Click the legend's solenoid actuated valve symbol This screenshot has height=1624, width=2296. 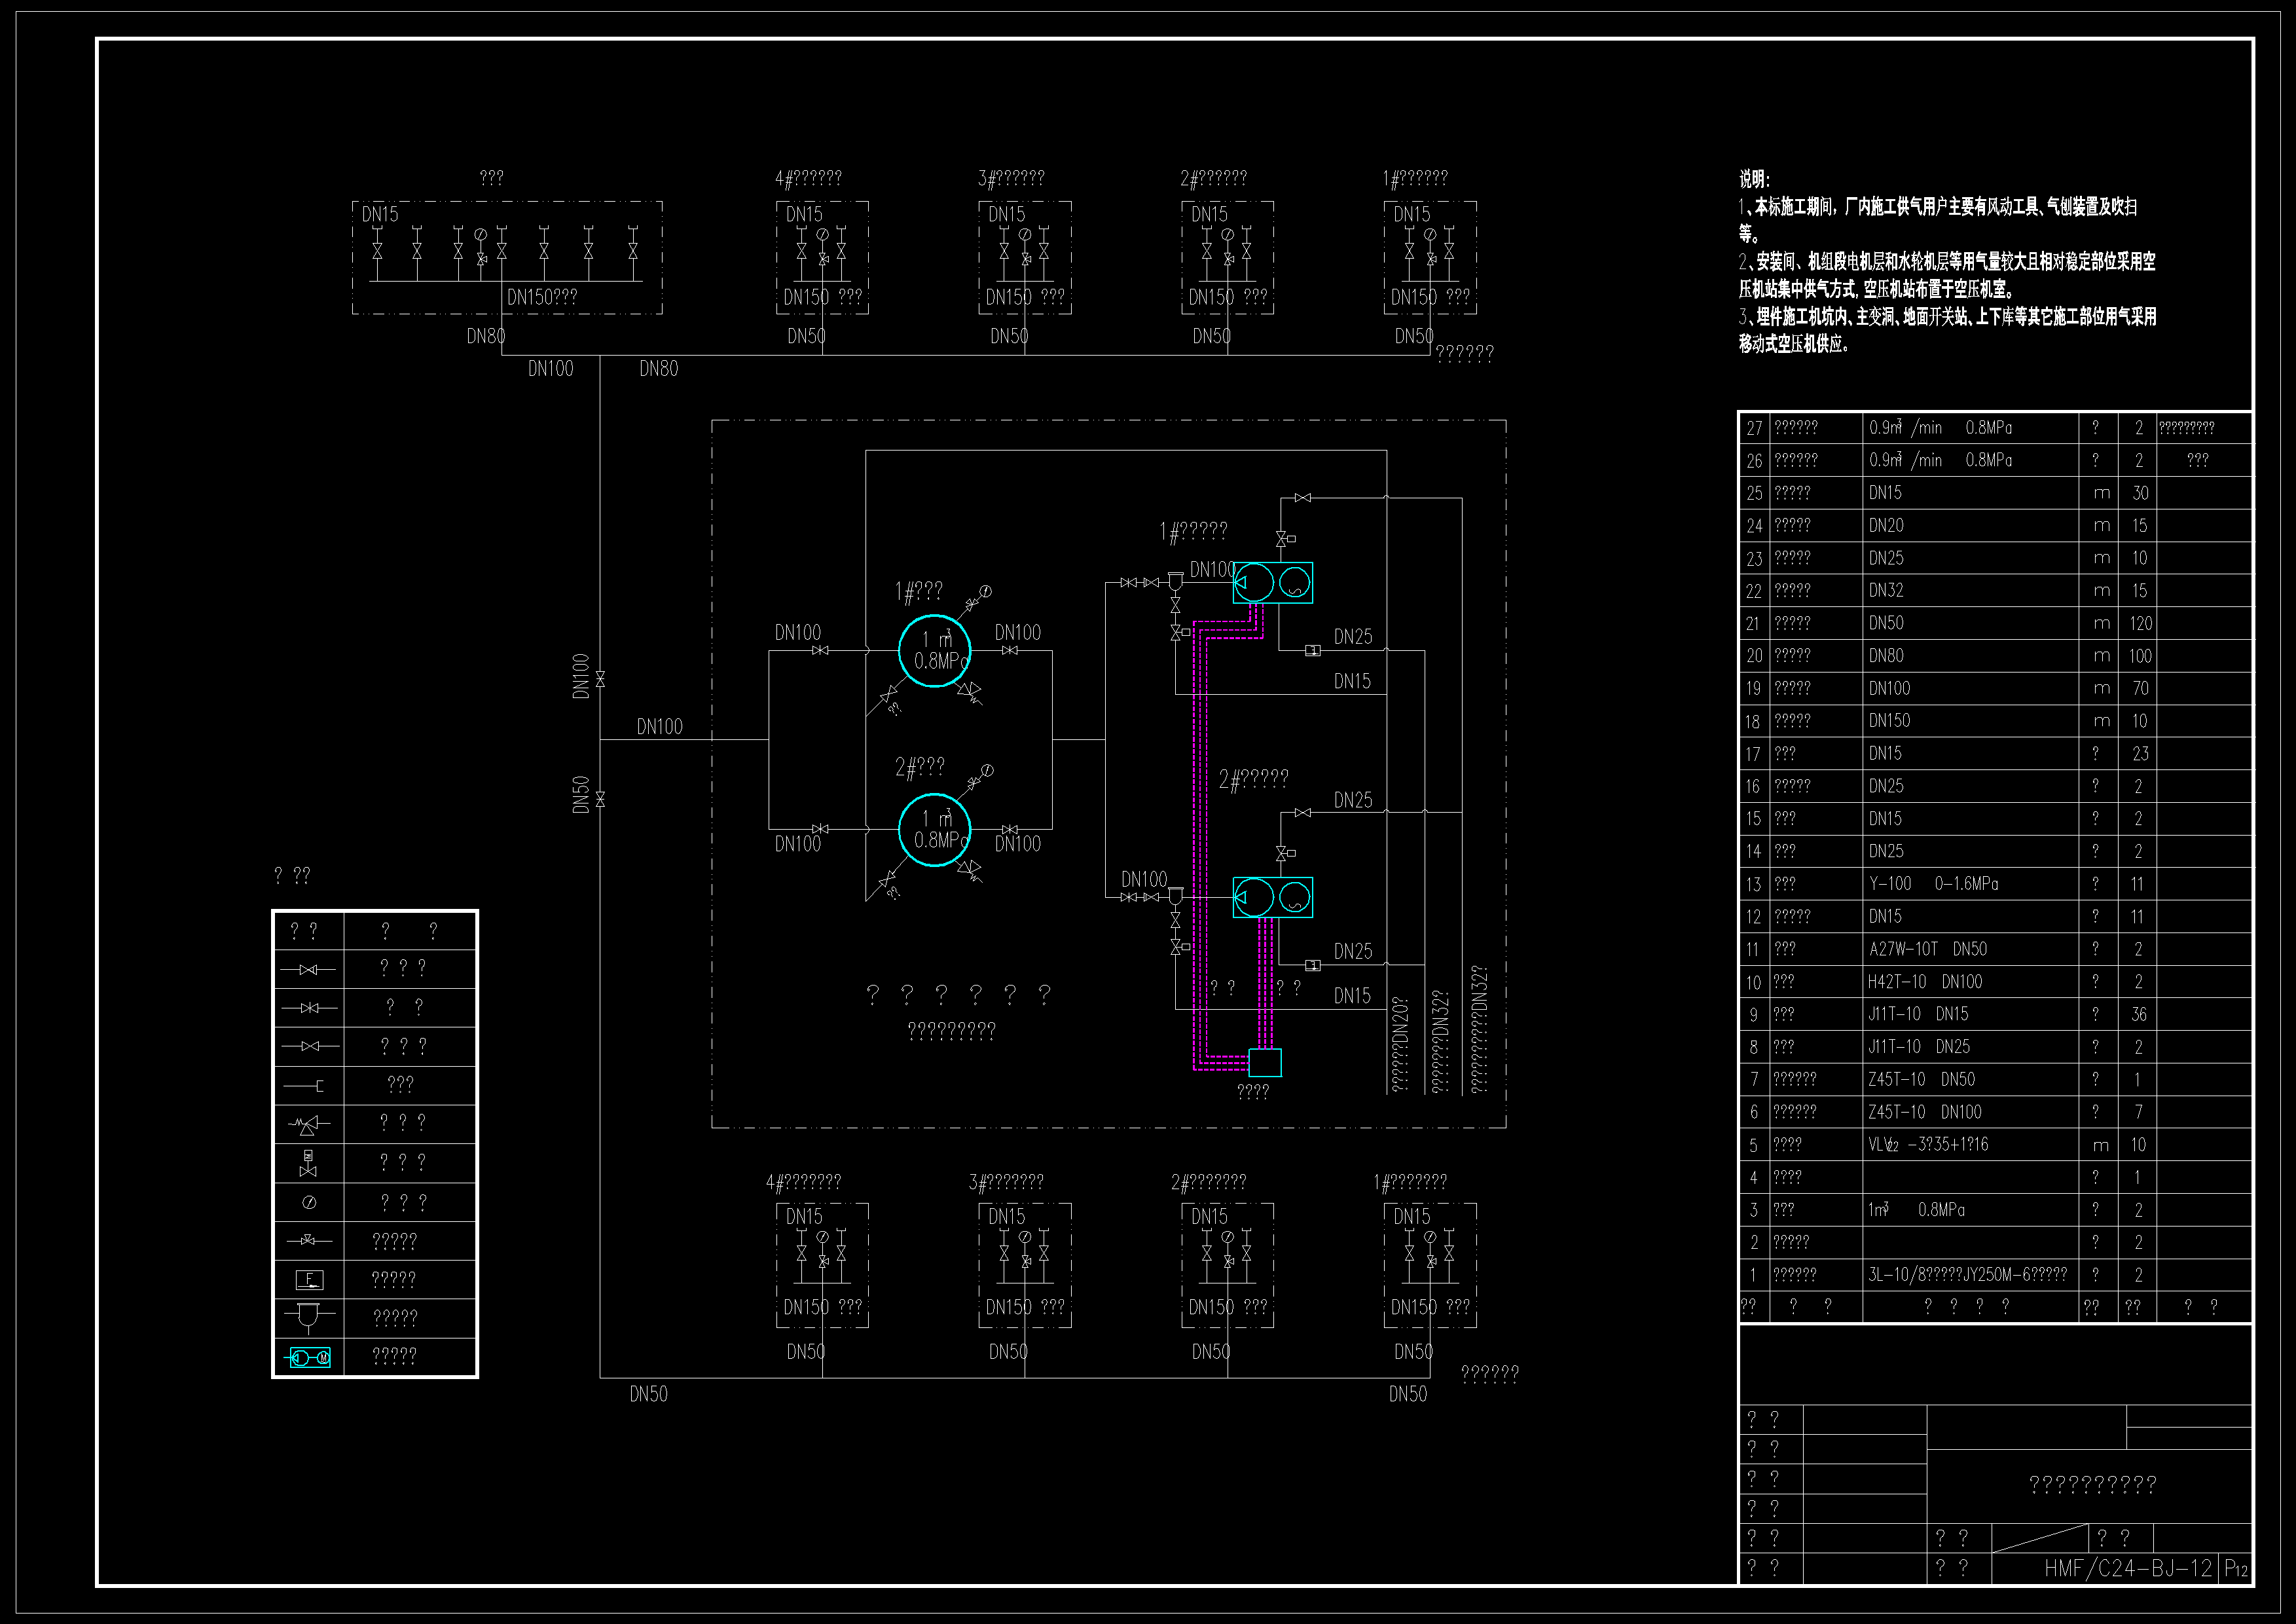pos(308,1164)
